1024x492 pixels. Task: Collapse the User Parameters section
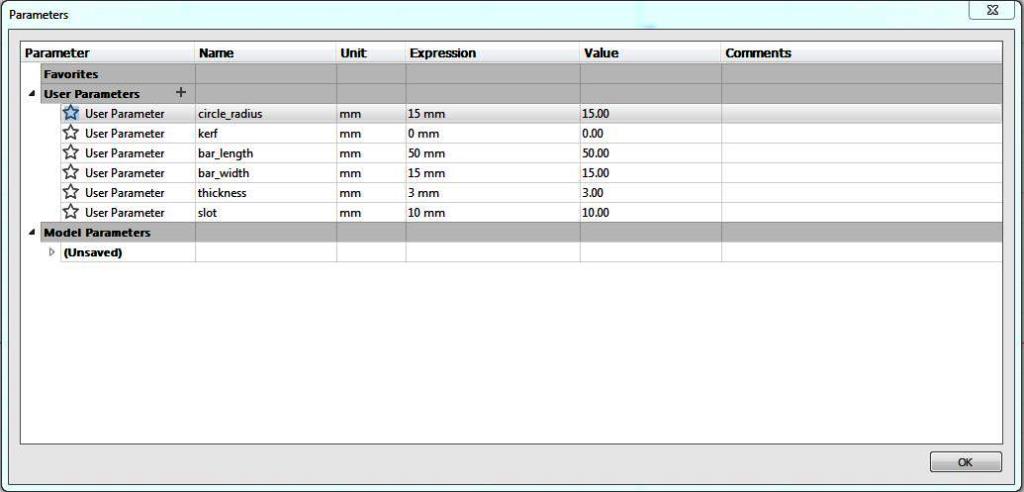pos(31,93)
